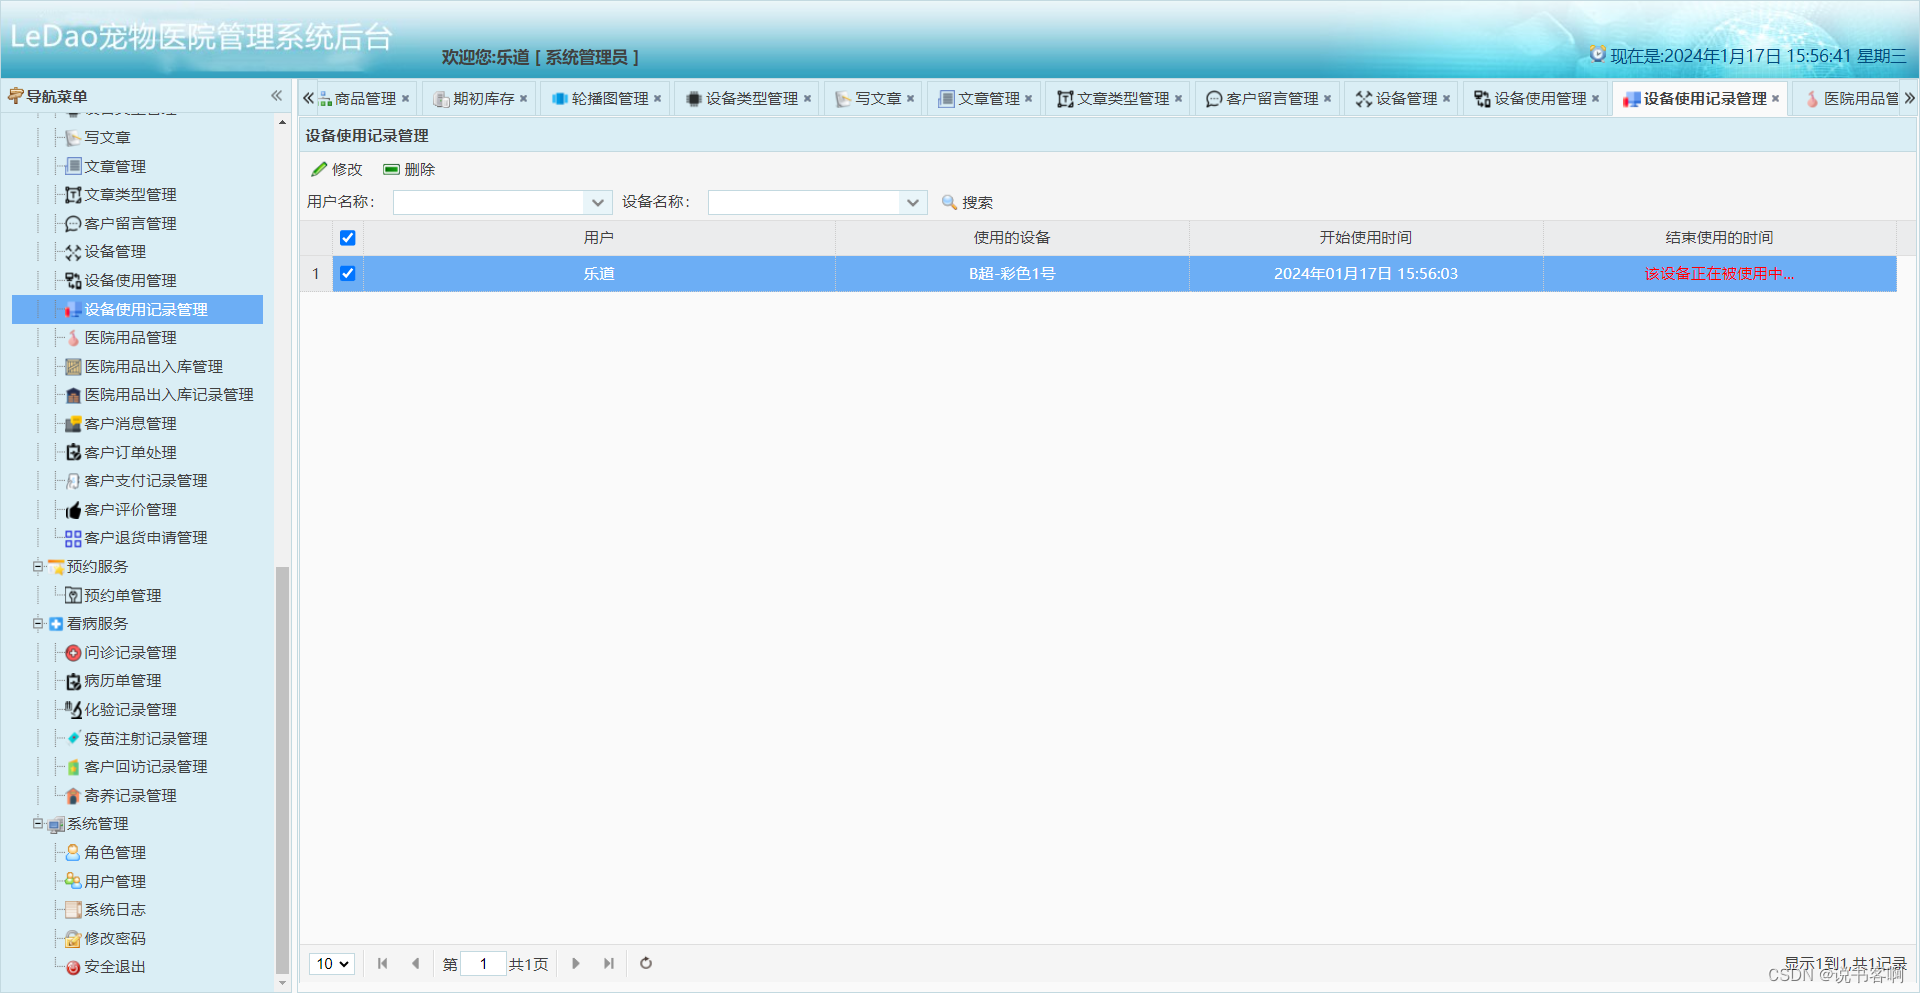Click 安全退出 to log out
The image size is (1920, 993).
click(114, 966)
